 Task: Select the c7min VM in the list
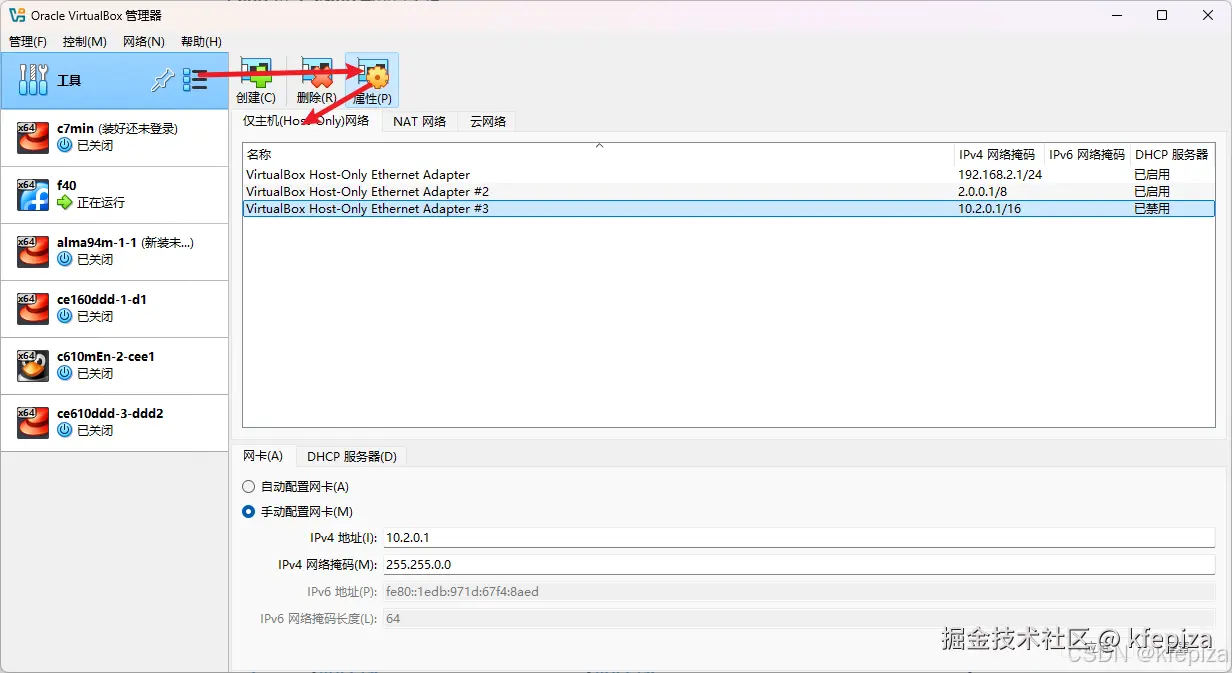pos(115,138)
